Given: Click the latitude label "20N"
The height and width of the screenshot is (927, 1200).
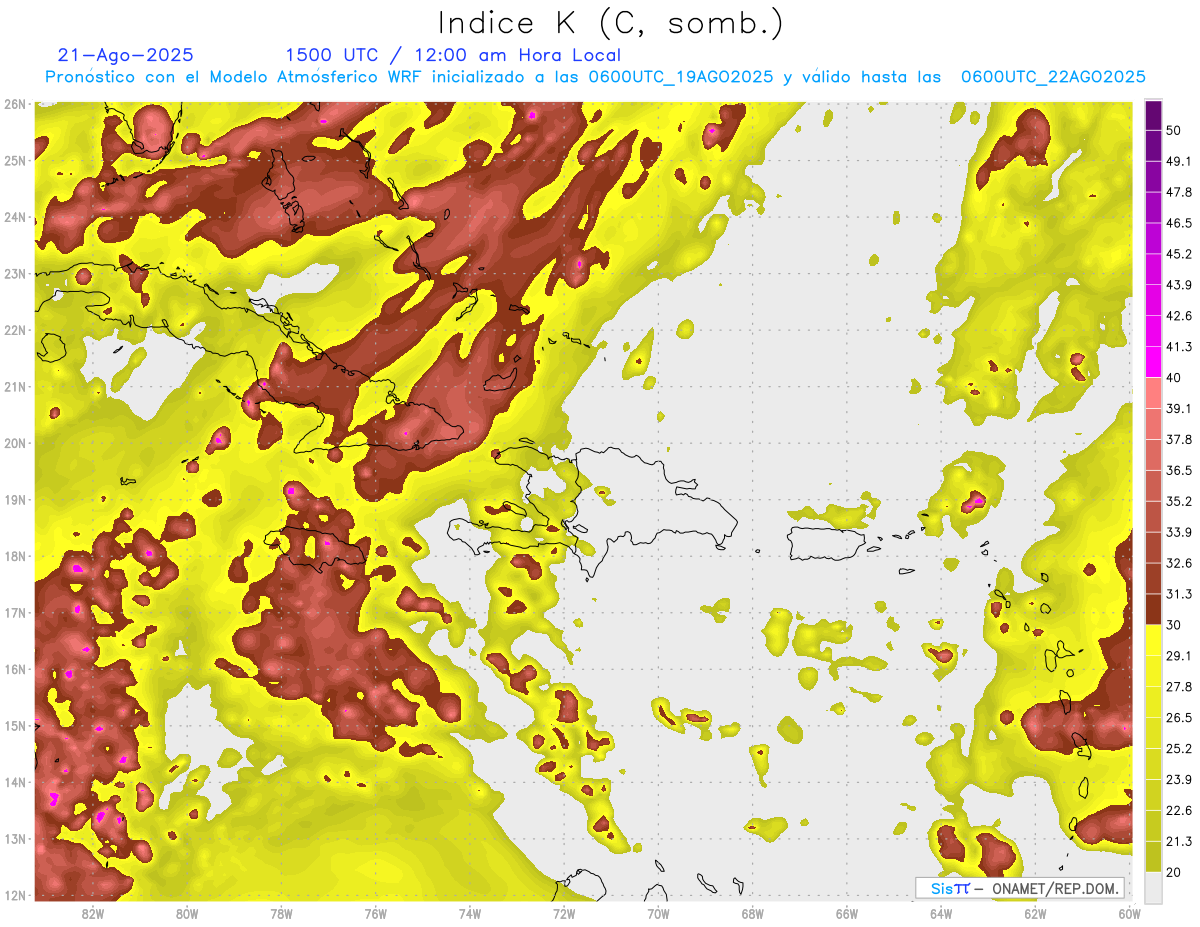Looking at the screenshot, I should click(x=14, y=443).
